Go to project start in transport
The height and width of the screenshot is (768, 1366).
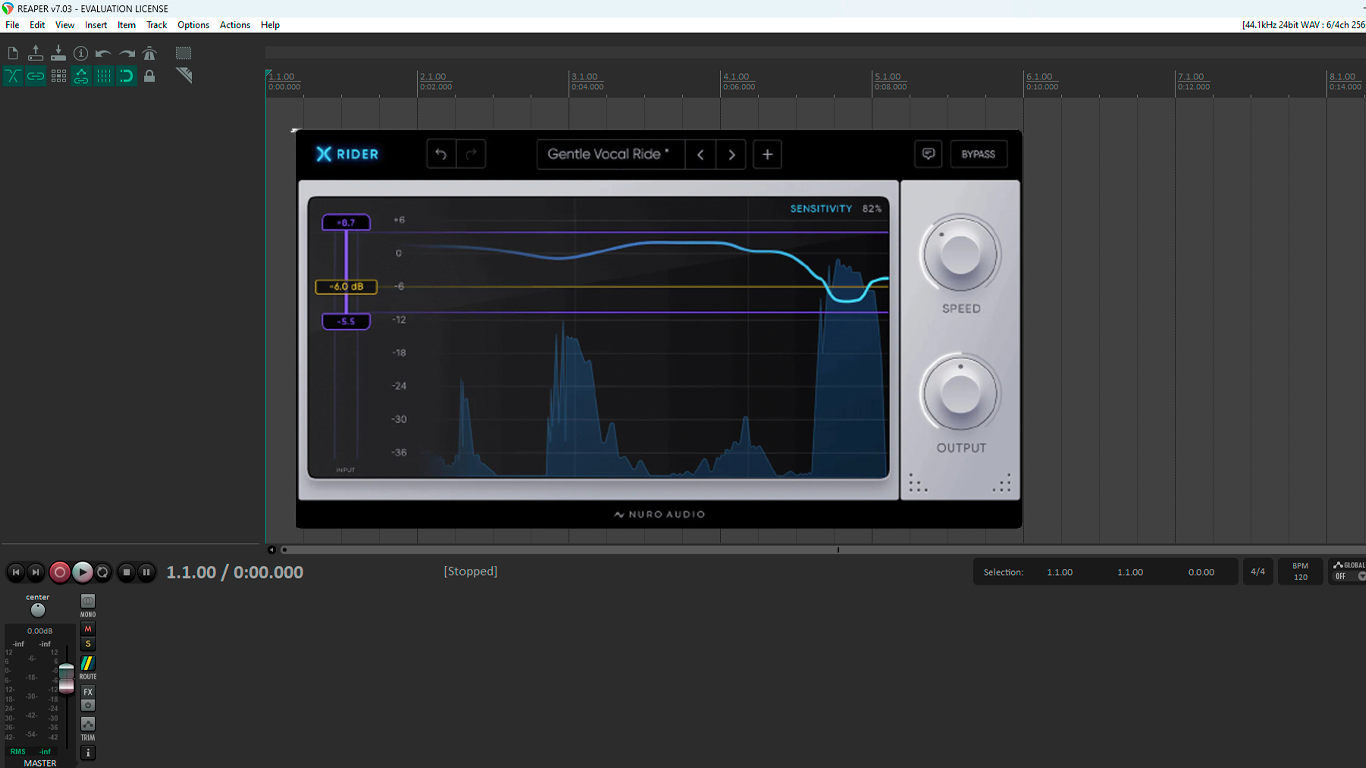click(15, 572)
